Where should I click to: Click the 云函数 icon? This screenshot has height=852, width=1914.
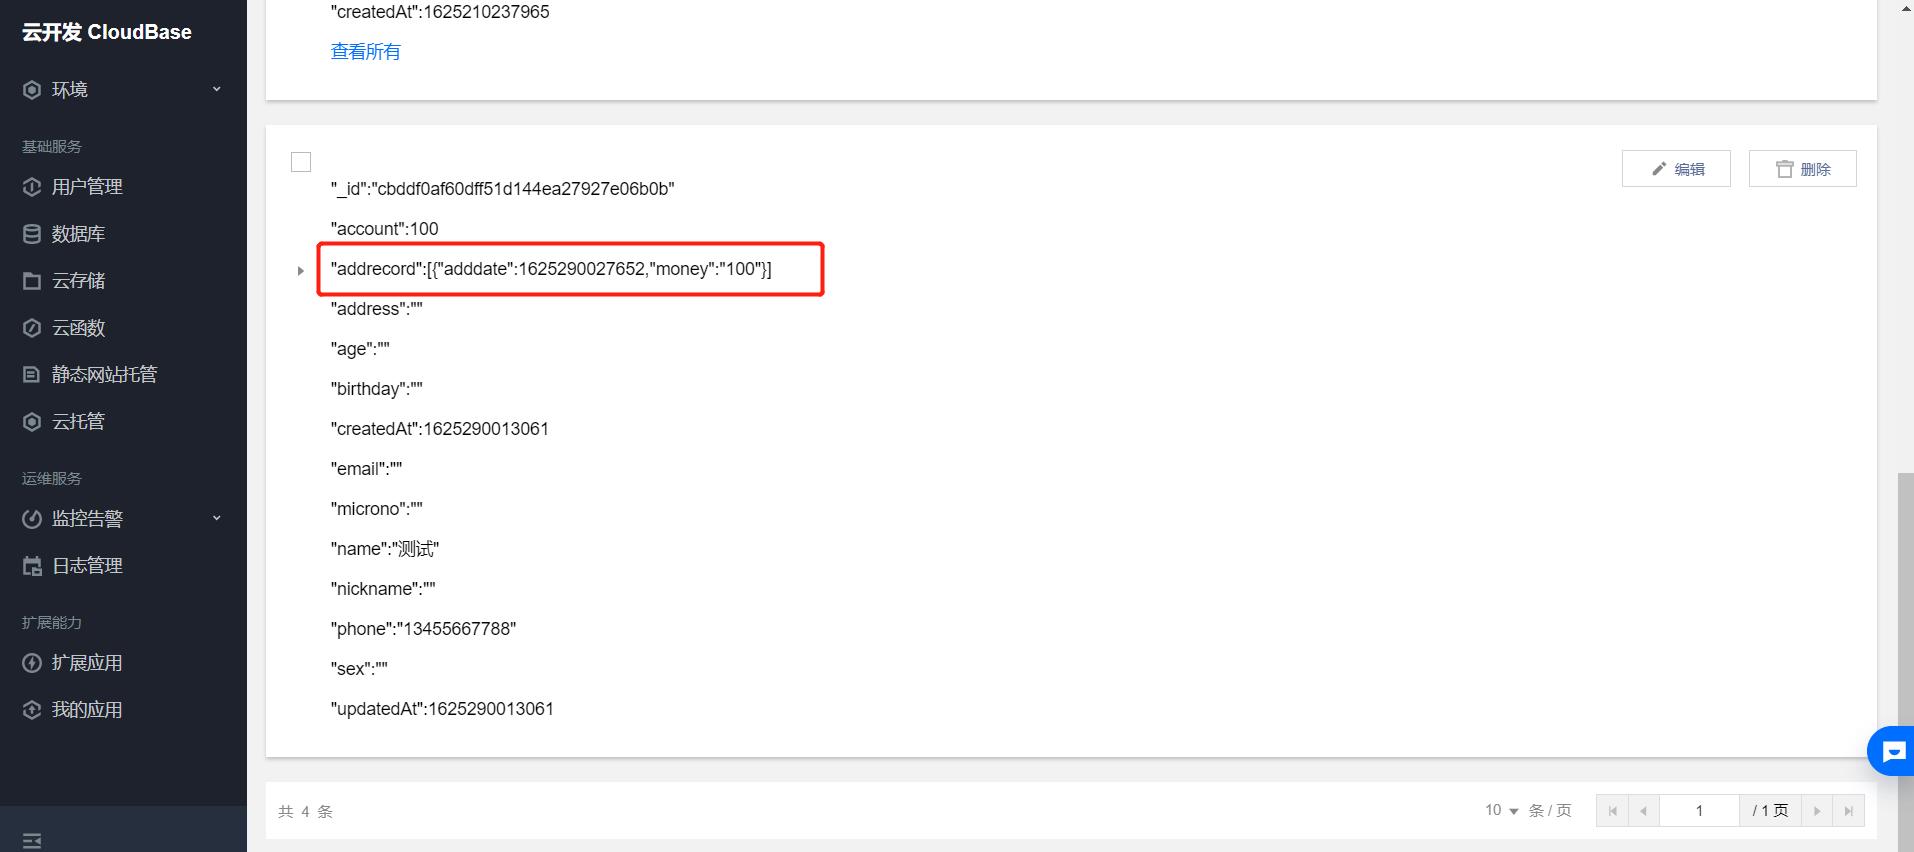pyautogui.click(x=32, y=328)
